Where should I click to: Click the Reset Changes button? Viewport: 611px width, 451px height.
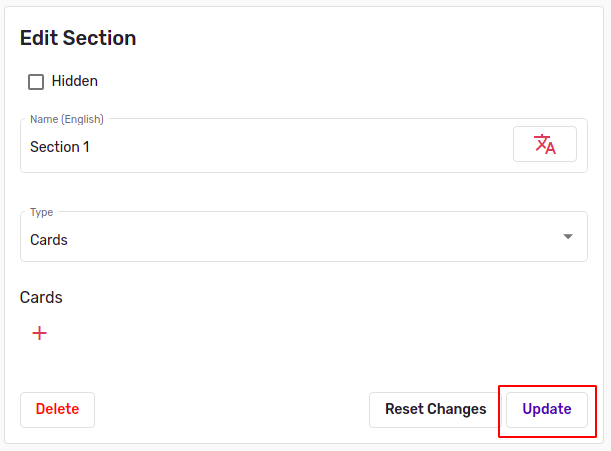(x=435, y=410)
